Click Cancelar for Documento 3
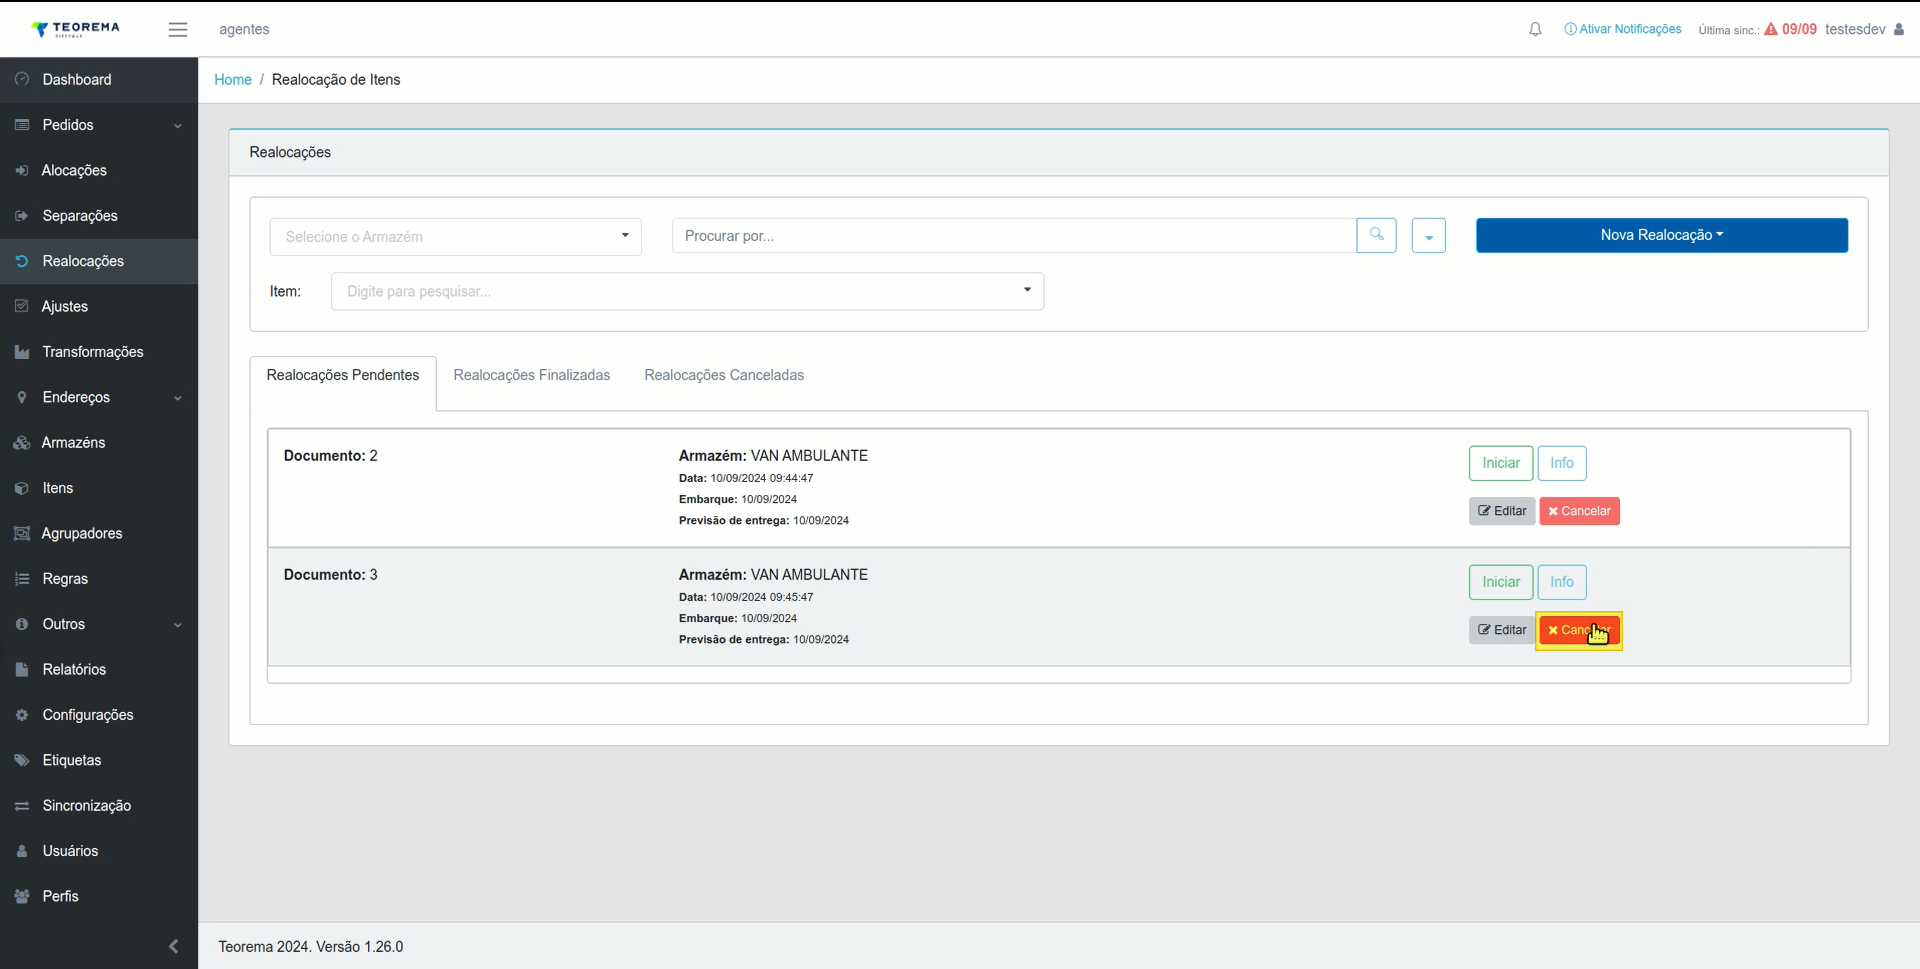 pos(1579,630)
